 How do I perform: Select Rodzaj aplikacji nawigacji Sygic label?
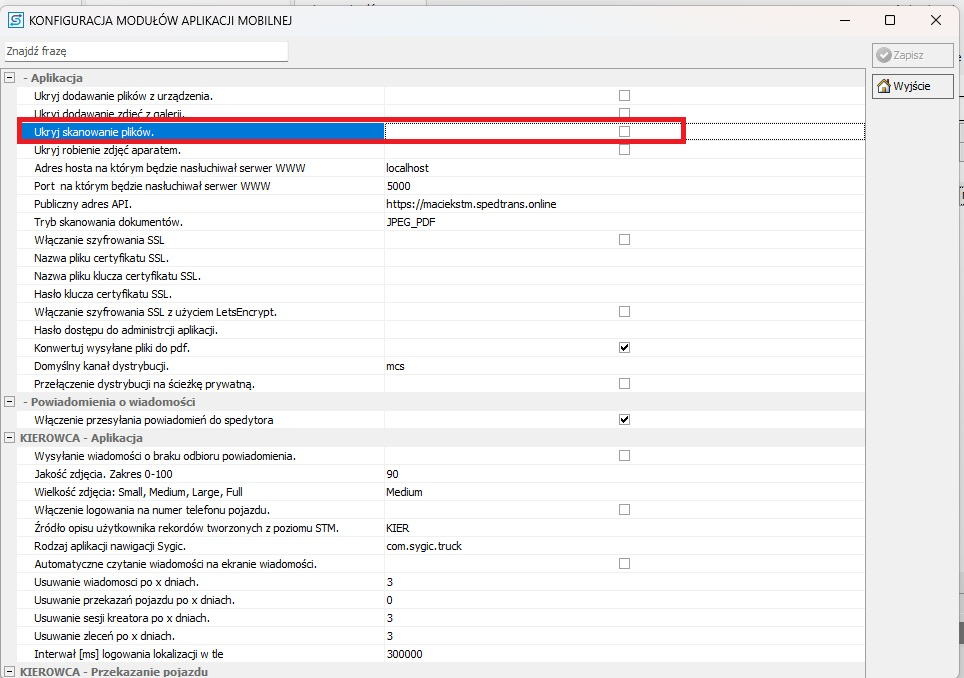(x=110, y=546)
